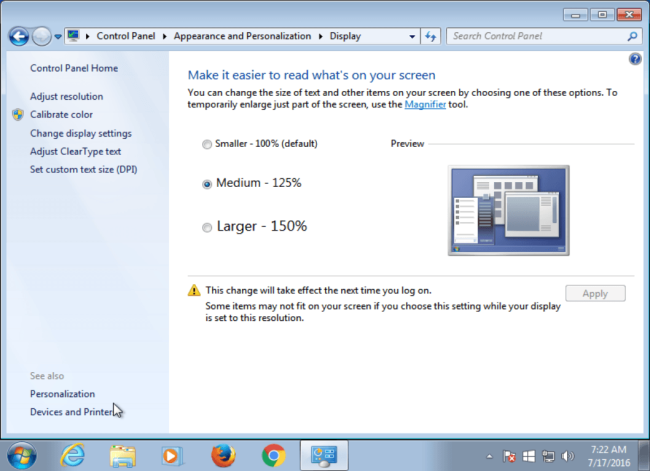Open the address bar history dropdown
Screen dimensions: 650x471
[x=412, y=36]
